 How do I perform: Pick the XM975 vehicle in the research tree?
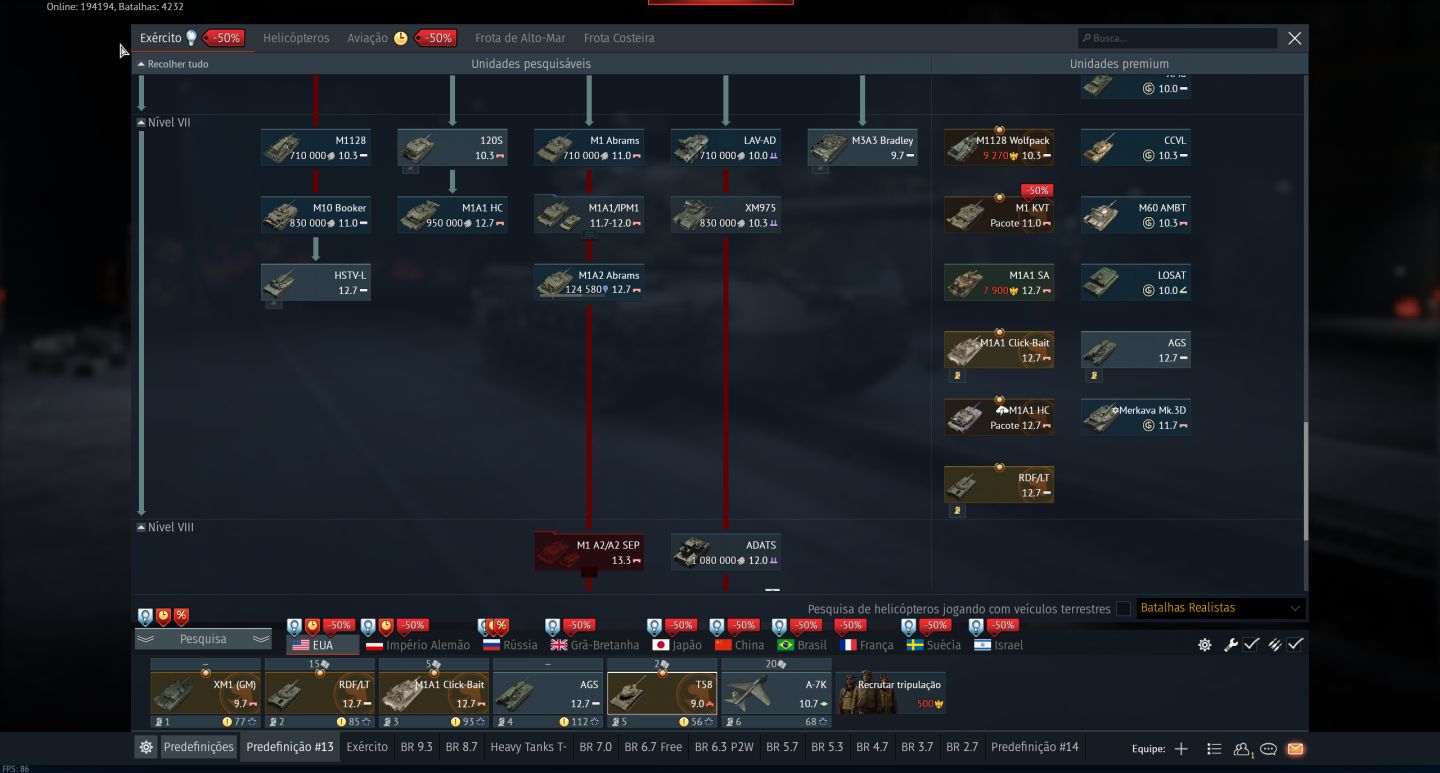click(x=725, y=215)
